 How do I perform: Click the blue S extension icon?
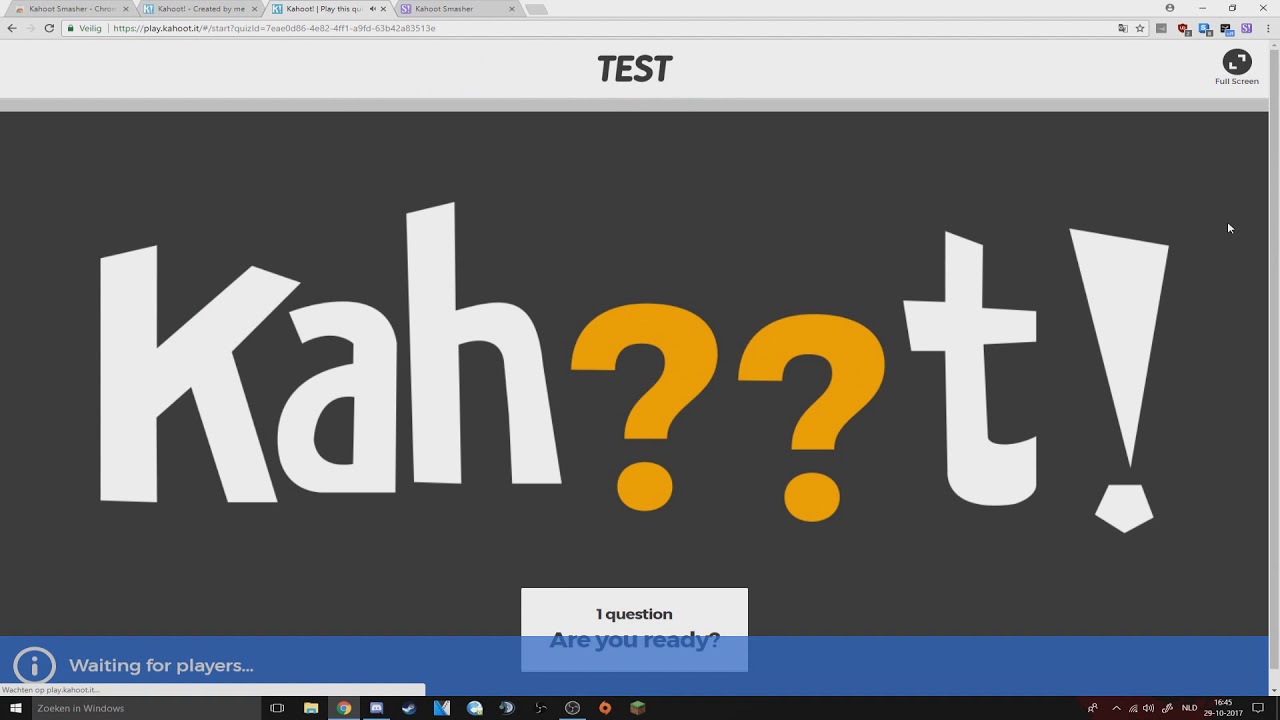click(x=1205, y=29)
